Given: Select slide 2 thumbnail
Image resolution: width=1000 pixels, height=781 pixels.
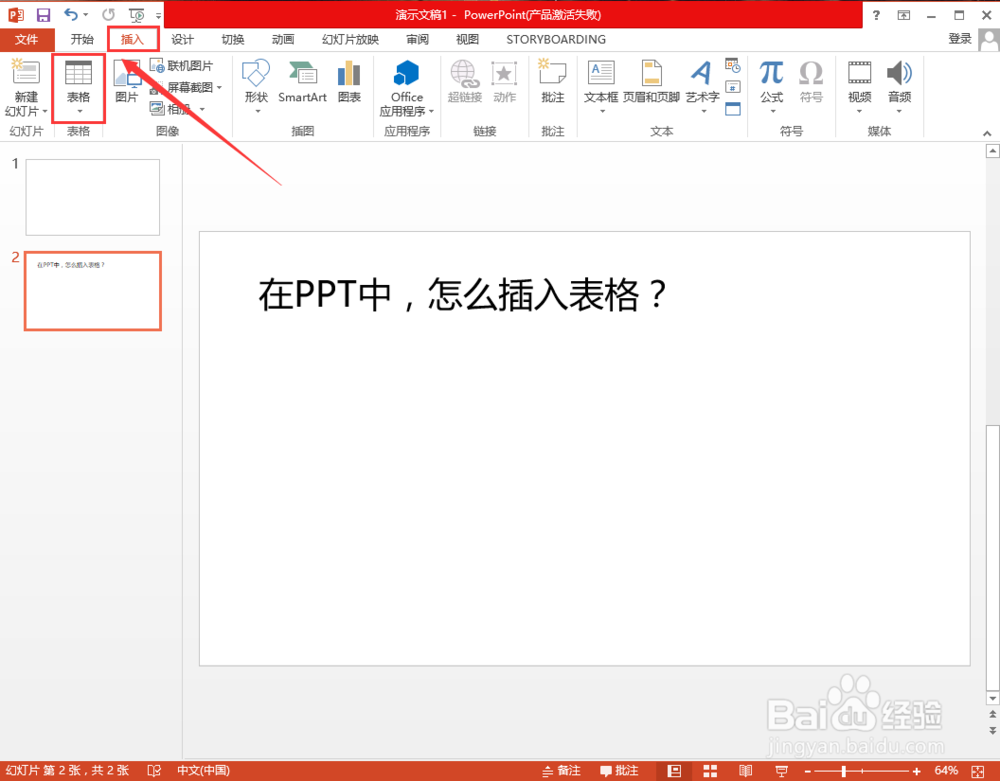Looking at the screenshot, I should pyautogui.click(x=92, y=291).
